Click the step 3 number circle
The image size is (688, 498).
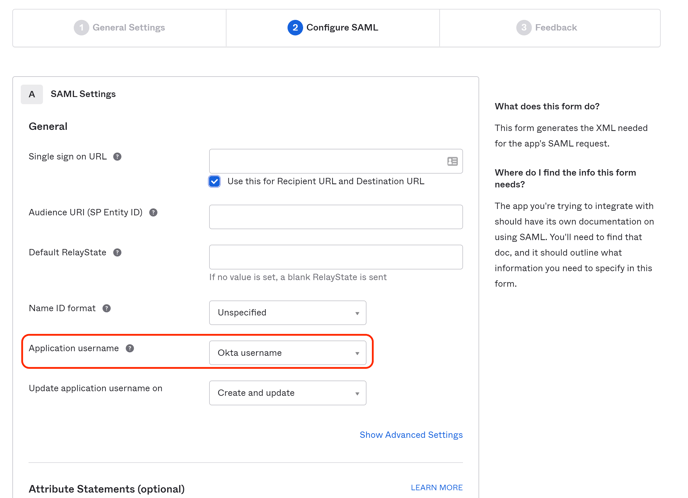click(523, 28)
